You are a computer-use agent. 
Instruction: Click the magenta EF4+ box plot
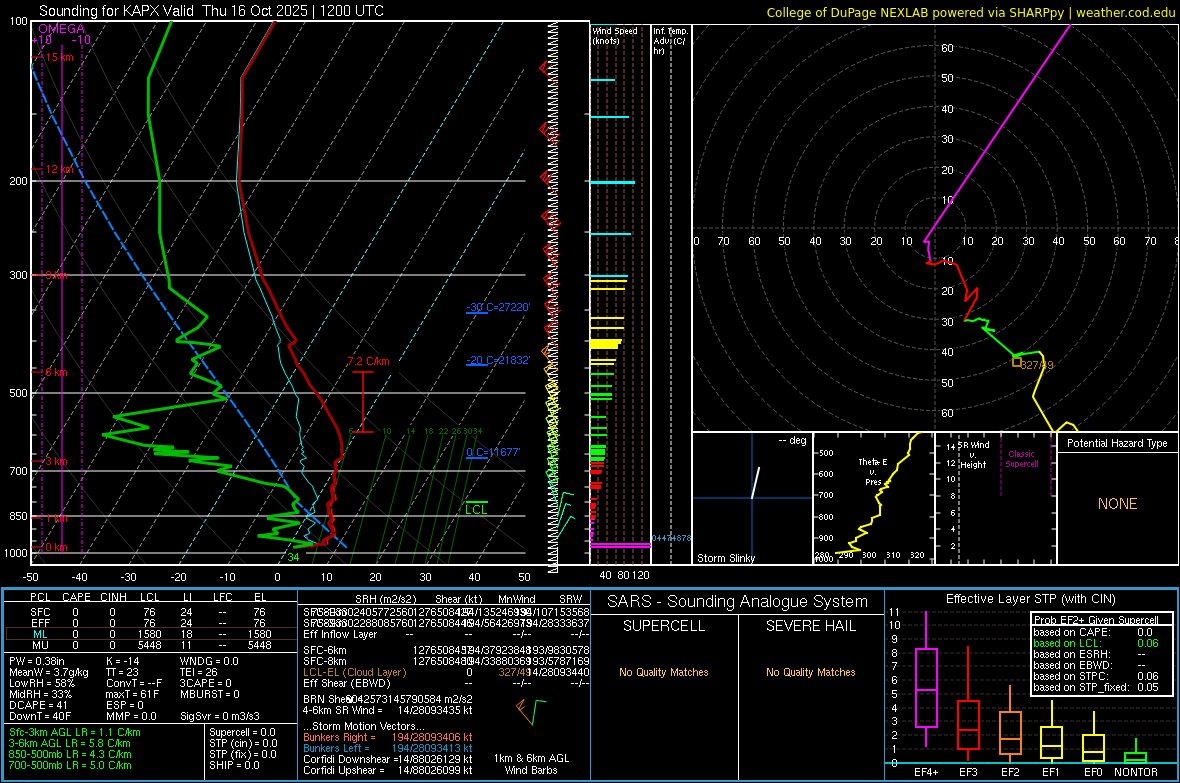pyautogui.click(x=926, y=687)
